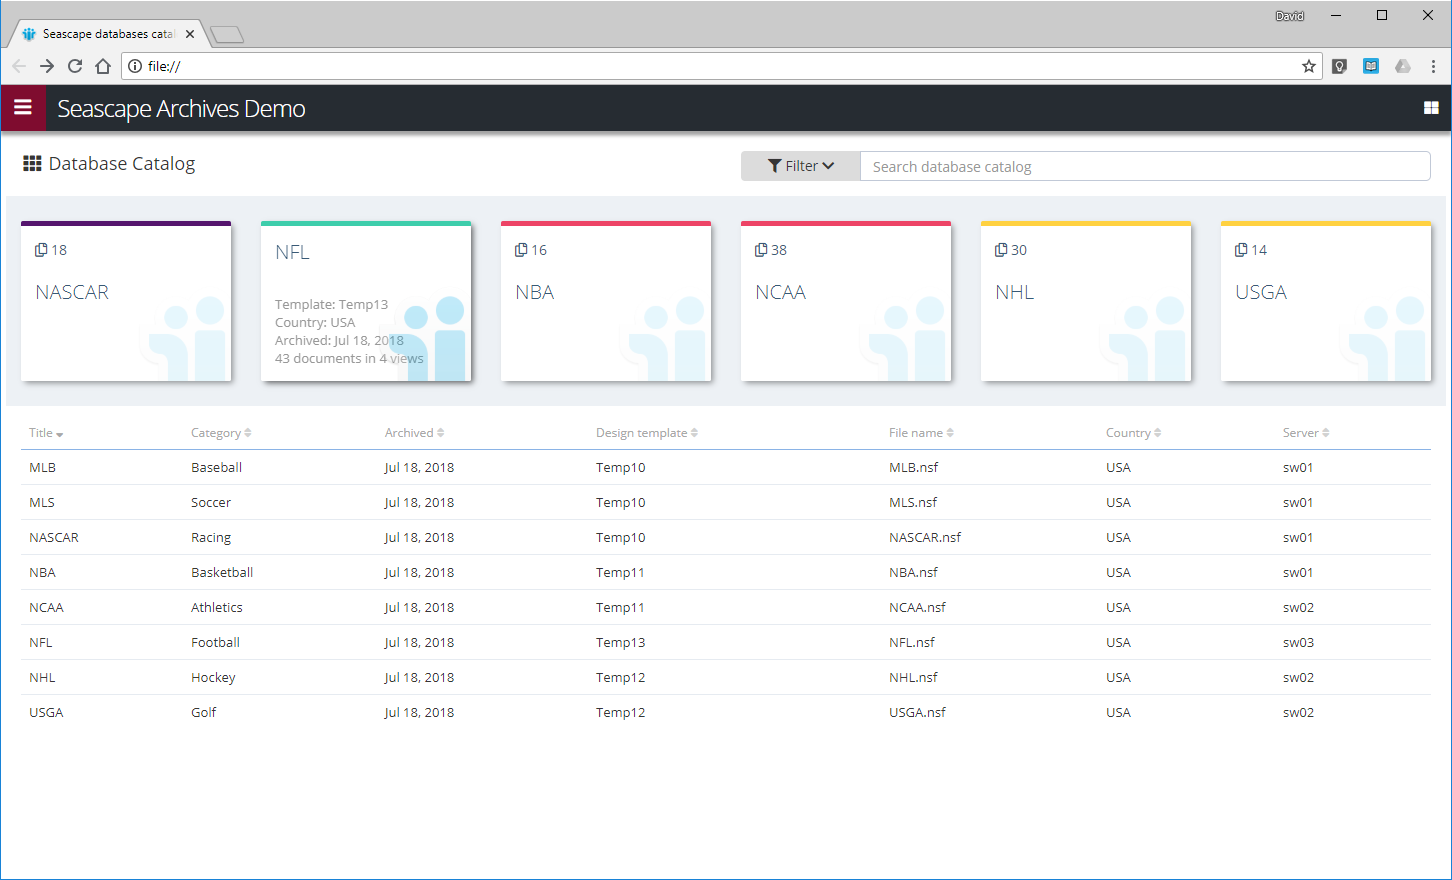The image size is (1452, 880).
Task: Select the MLS row title
Action: (x=42, y=502)
